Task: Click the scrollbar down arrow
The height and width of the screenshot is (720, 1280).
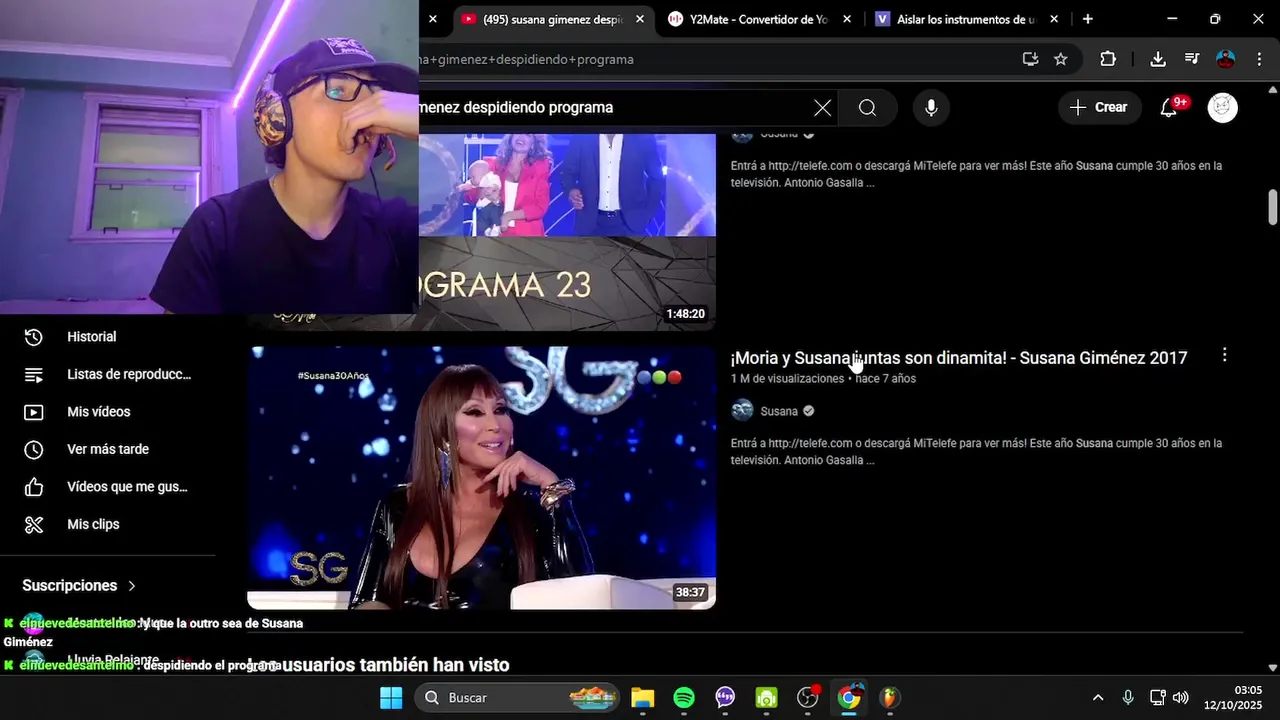Action: [1273, 667]
